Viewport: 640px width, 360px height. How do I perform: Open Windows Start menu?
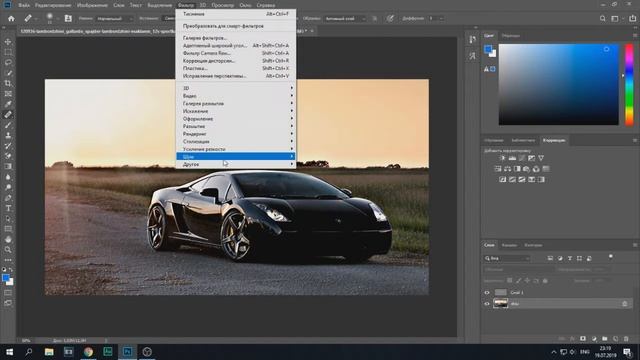coord(9,352)
